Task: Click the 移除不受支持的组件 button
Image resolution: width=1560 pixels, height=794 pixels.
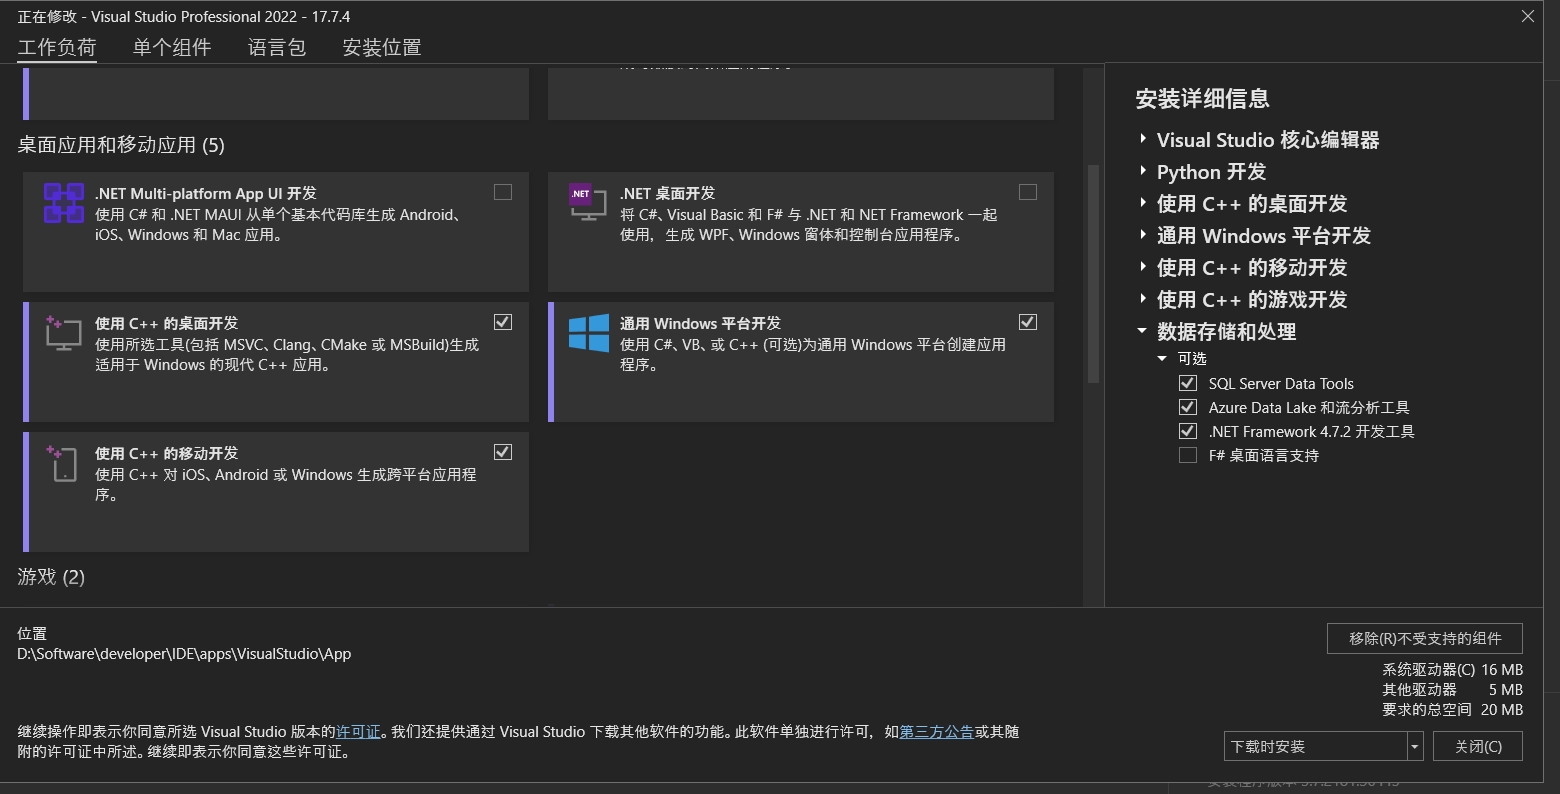Action: (x=1424, y=638)
